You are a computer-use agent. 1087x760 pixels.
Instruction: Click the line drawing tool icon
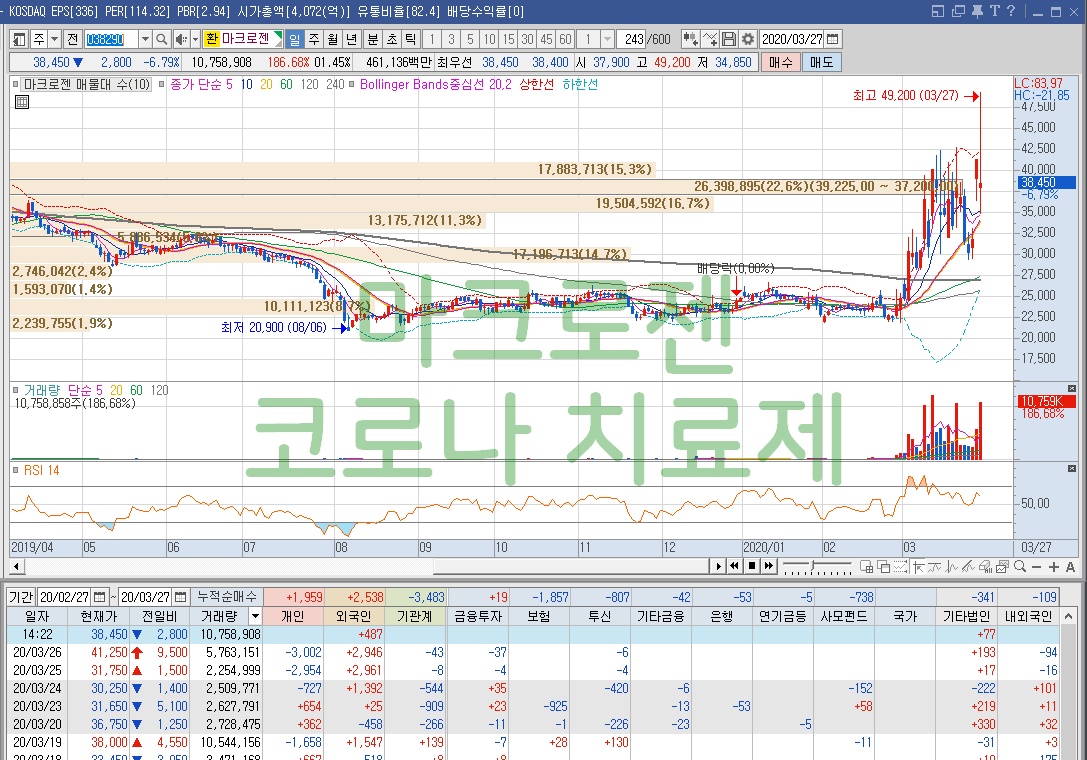click(x=710, y=39)
